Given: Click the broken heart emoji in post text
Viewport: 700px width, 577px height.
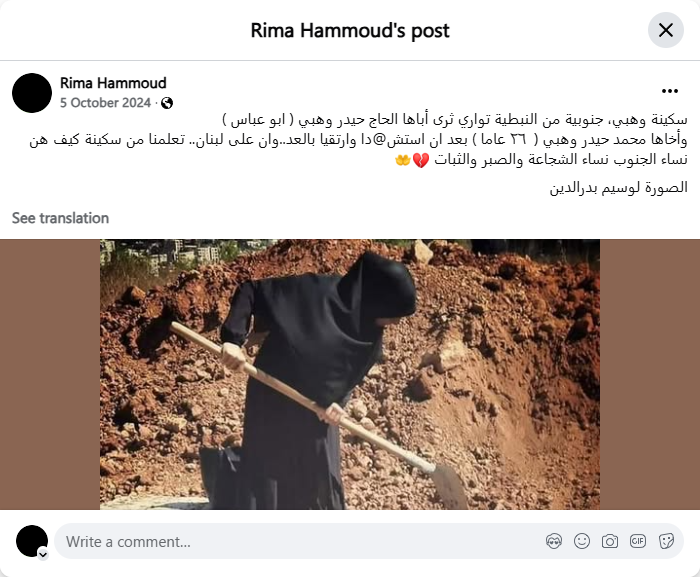Looking at the screenshot, I should [x=421, y=160].
